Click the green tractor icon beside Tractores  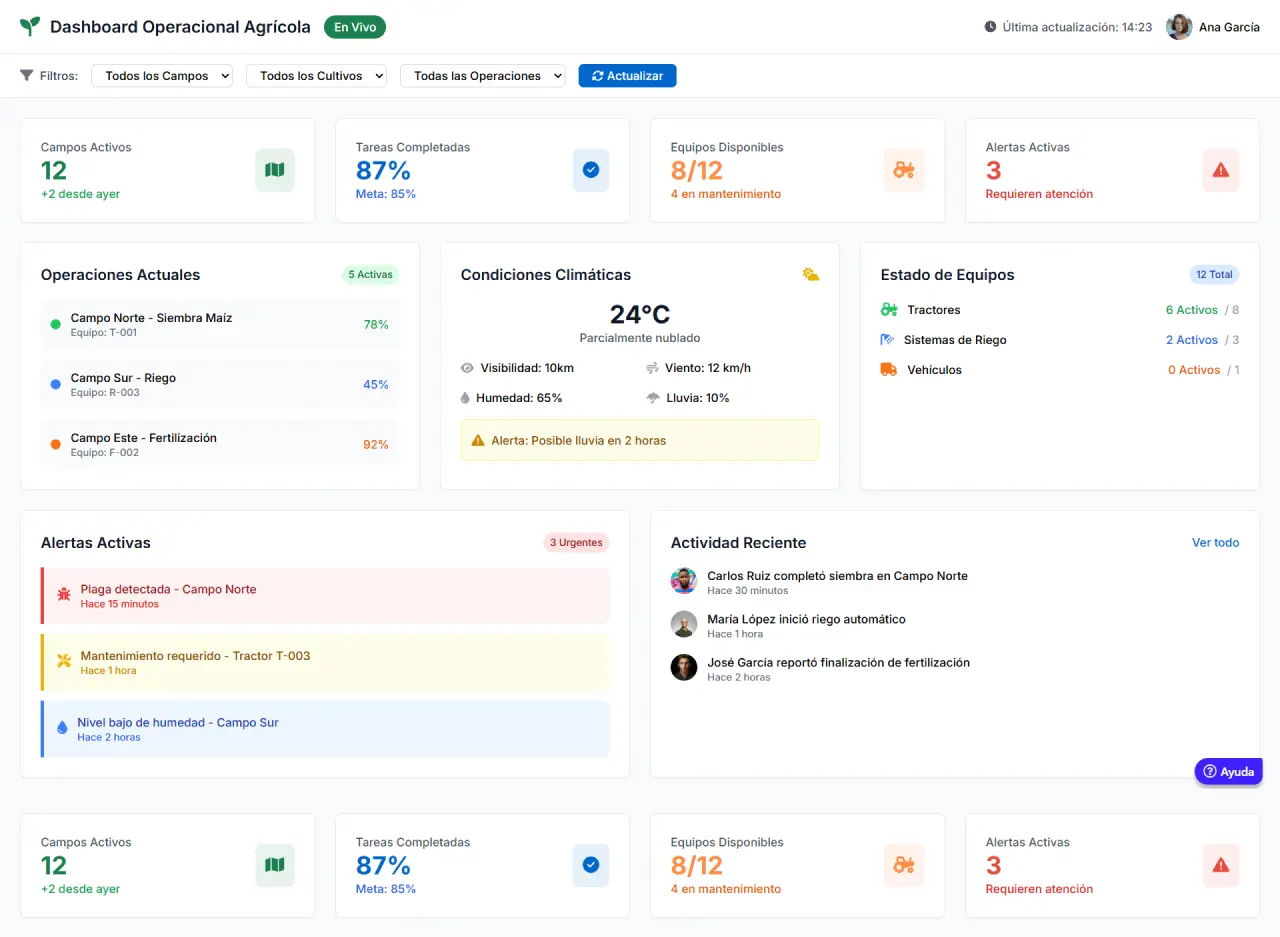tap(889, 310)
